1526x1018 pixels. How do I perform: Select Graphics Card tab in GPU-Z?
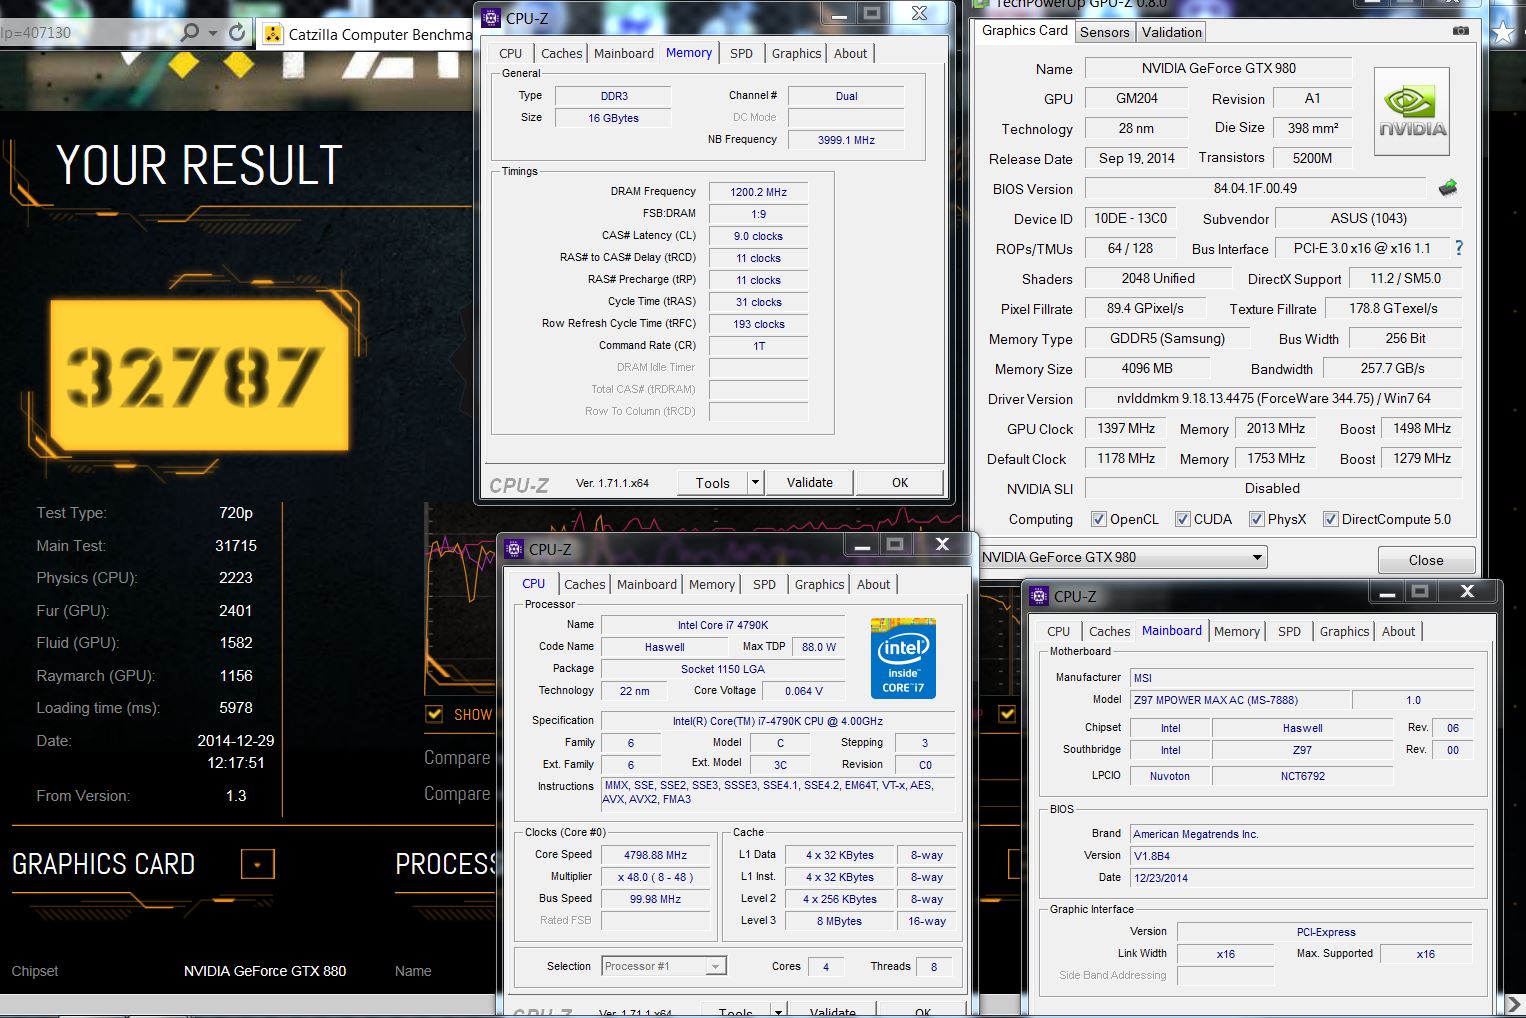[x=1025, y=31]
